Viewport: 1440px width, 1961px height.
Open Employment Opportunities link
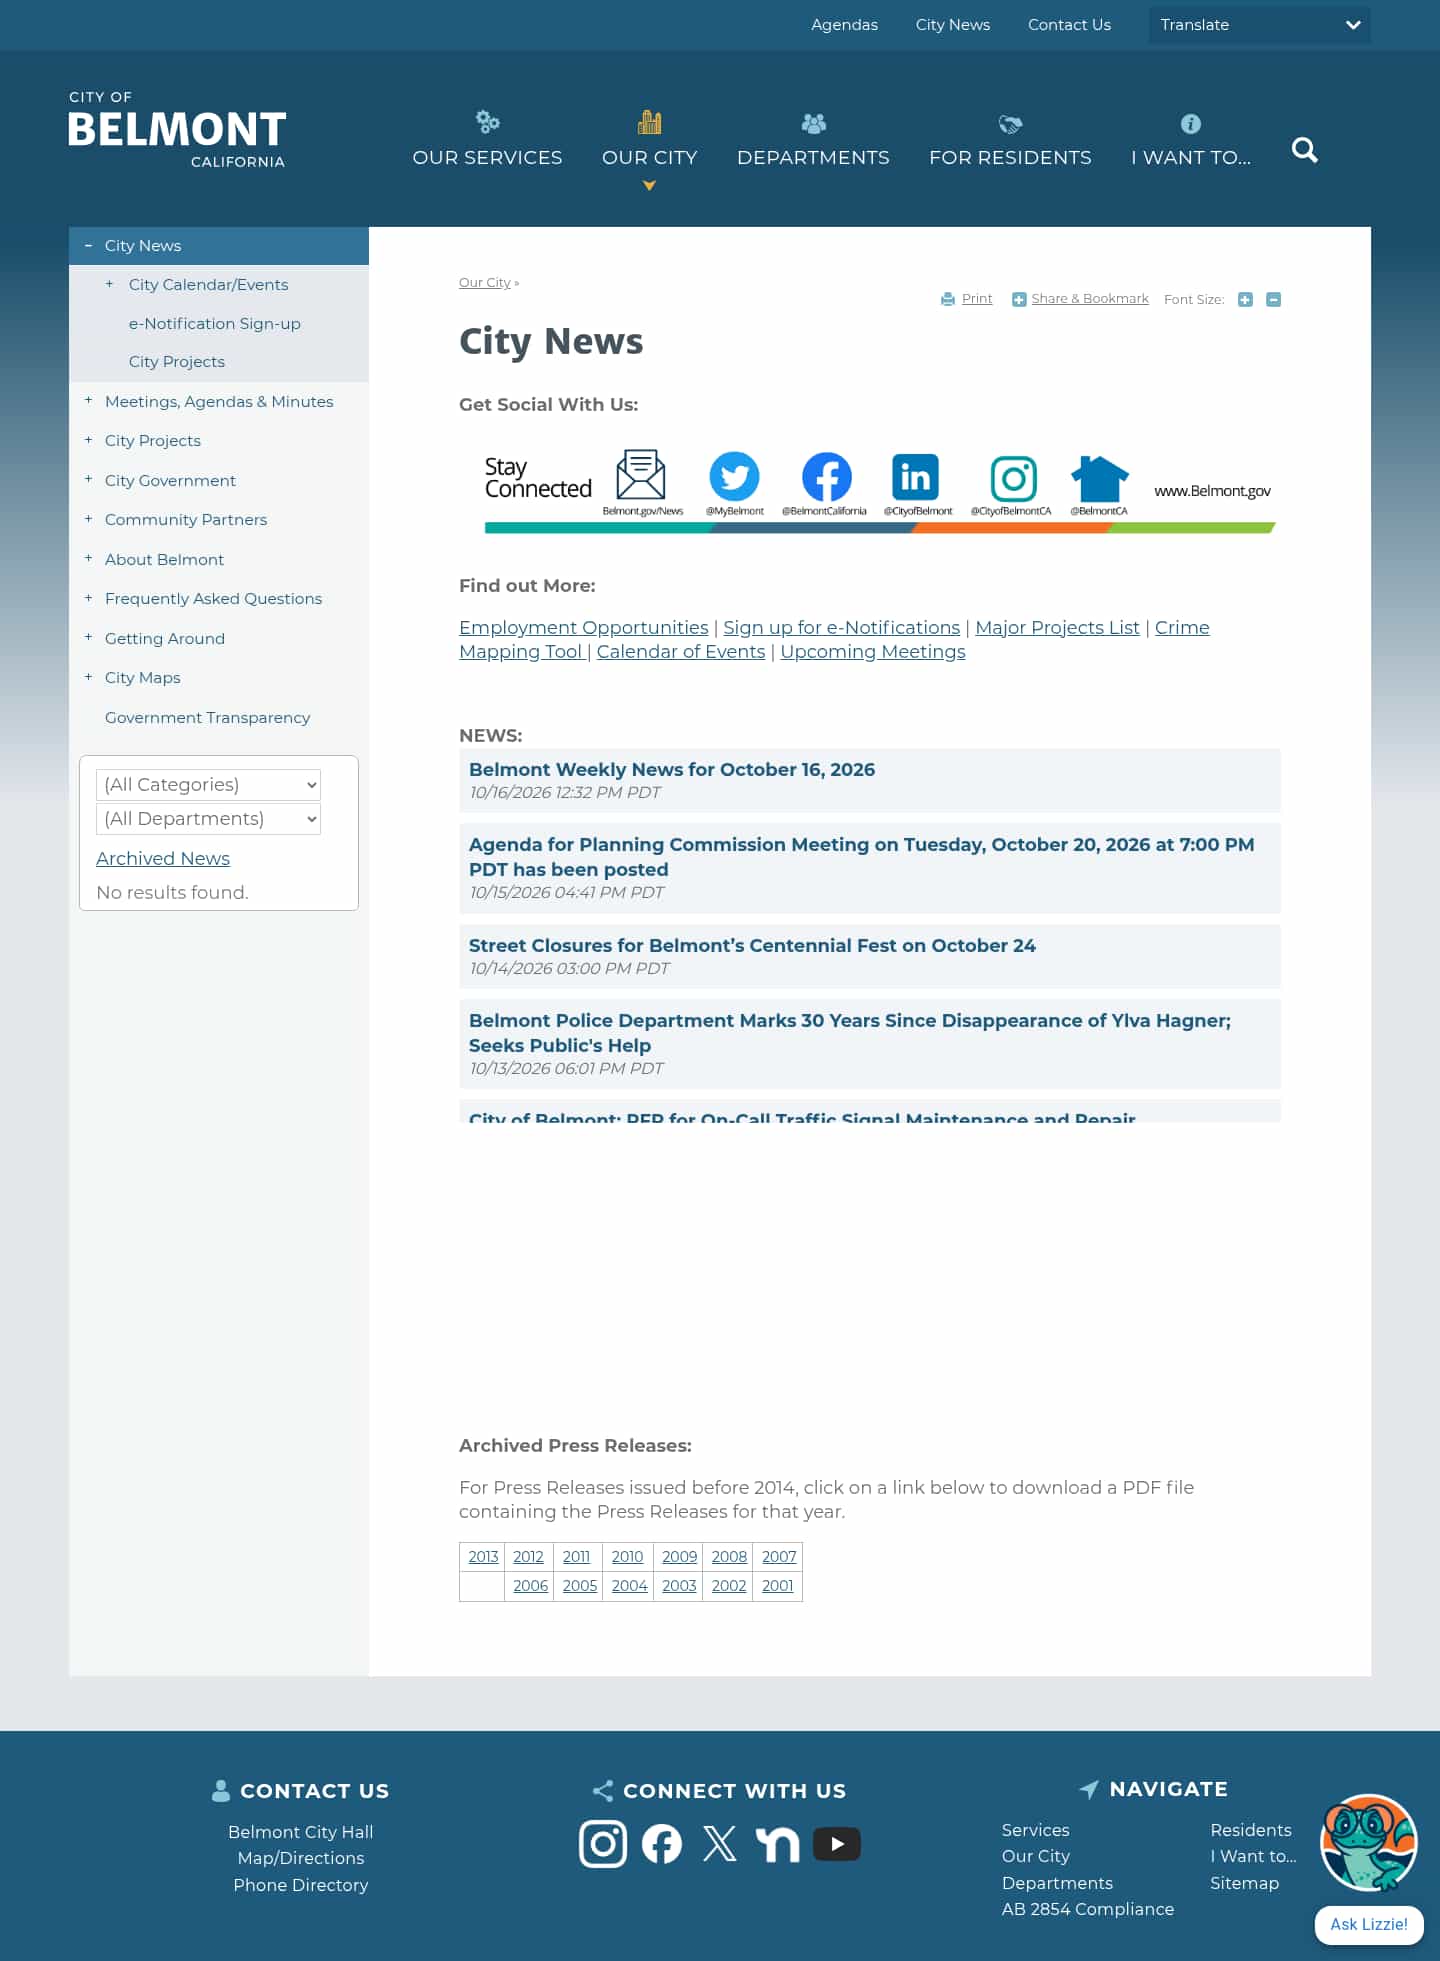point(583,627)
